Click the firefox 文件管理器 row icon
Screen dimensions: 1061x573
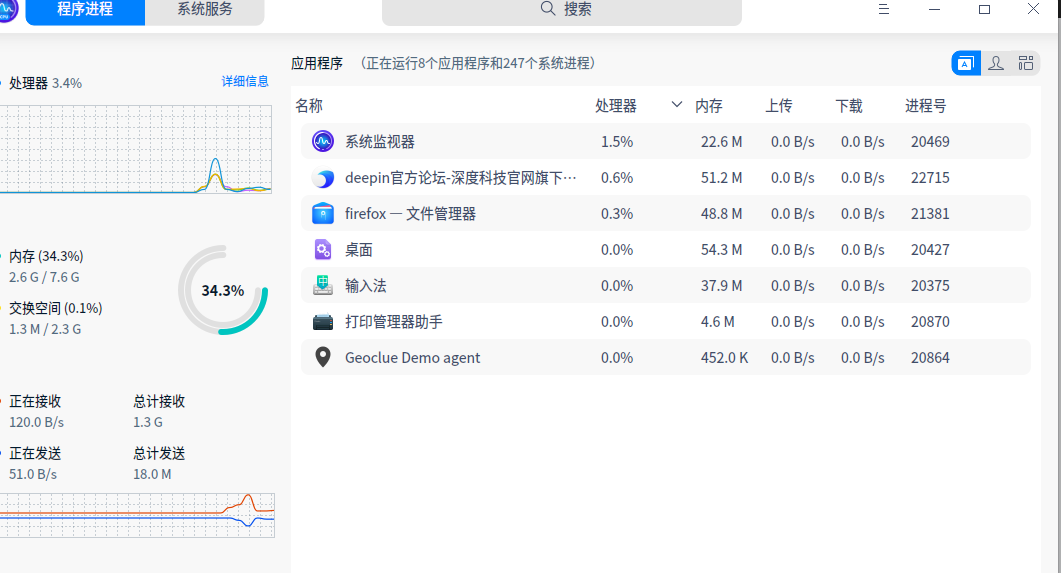coord(323,214)
